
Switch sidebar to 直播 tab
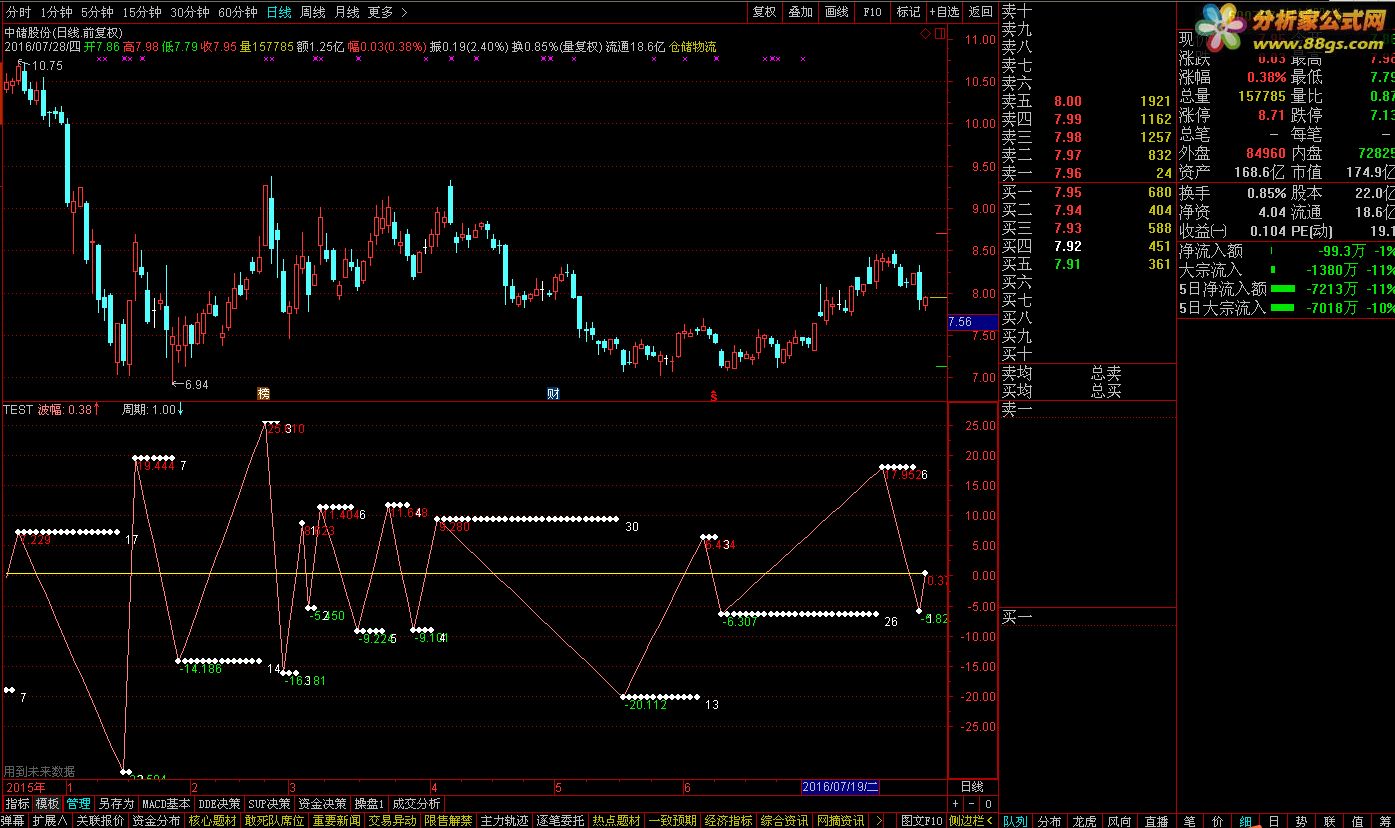[x=1156, y=820]
